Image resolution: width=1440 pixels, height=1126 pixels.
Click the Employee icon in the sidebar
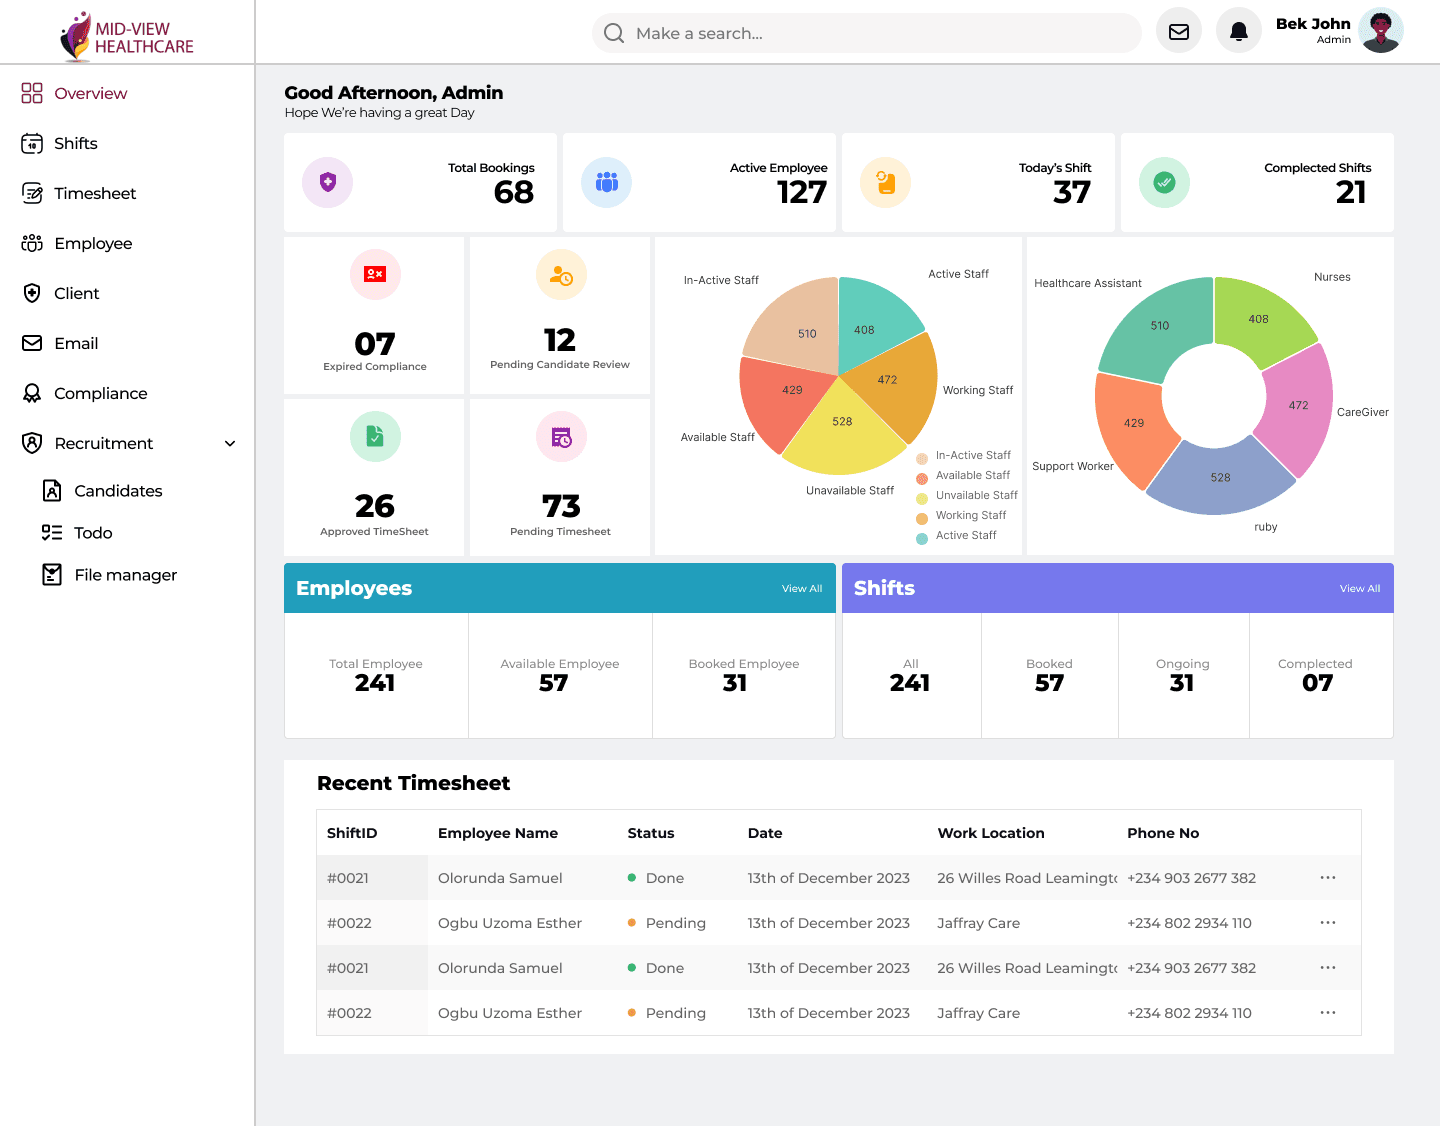click(x=31, y=243)
